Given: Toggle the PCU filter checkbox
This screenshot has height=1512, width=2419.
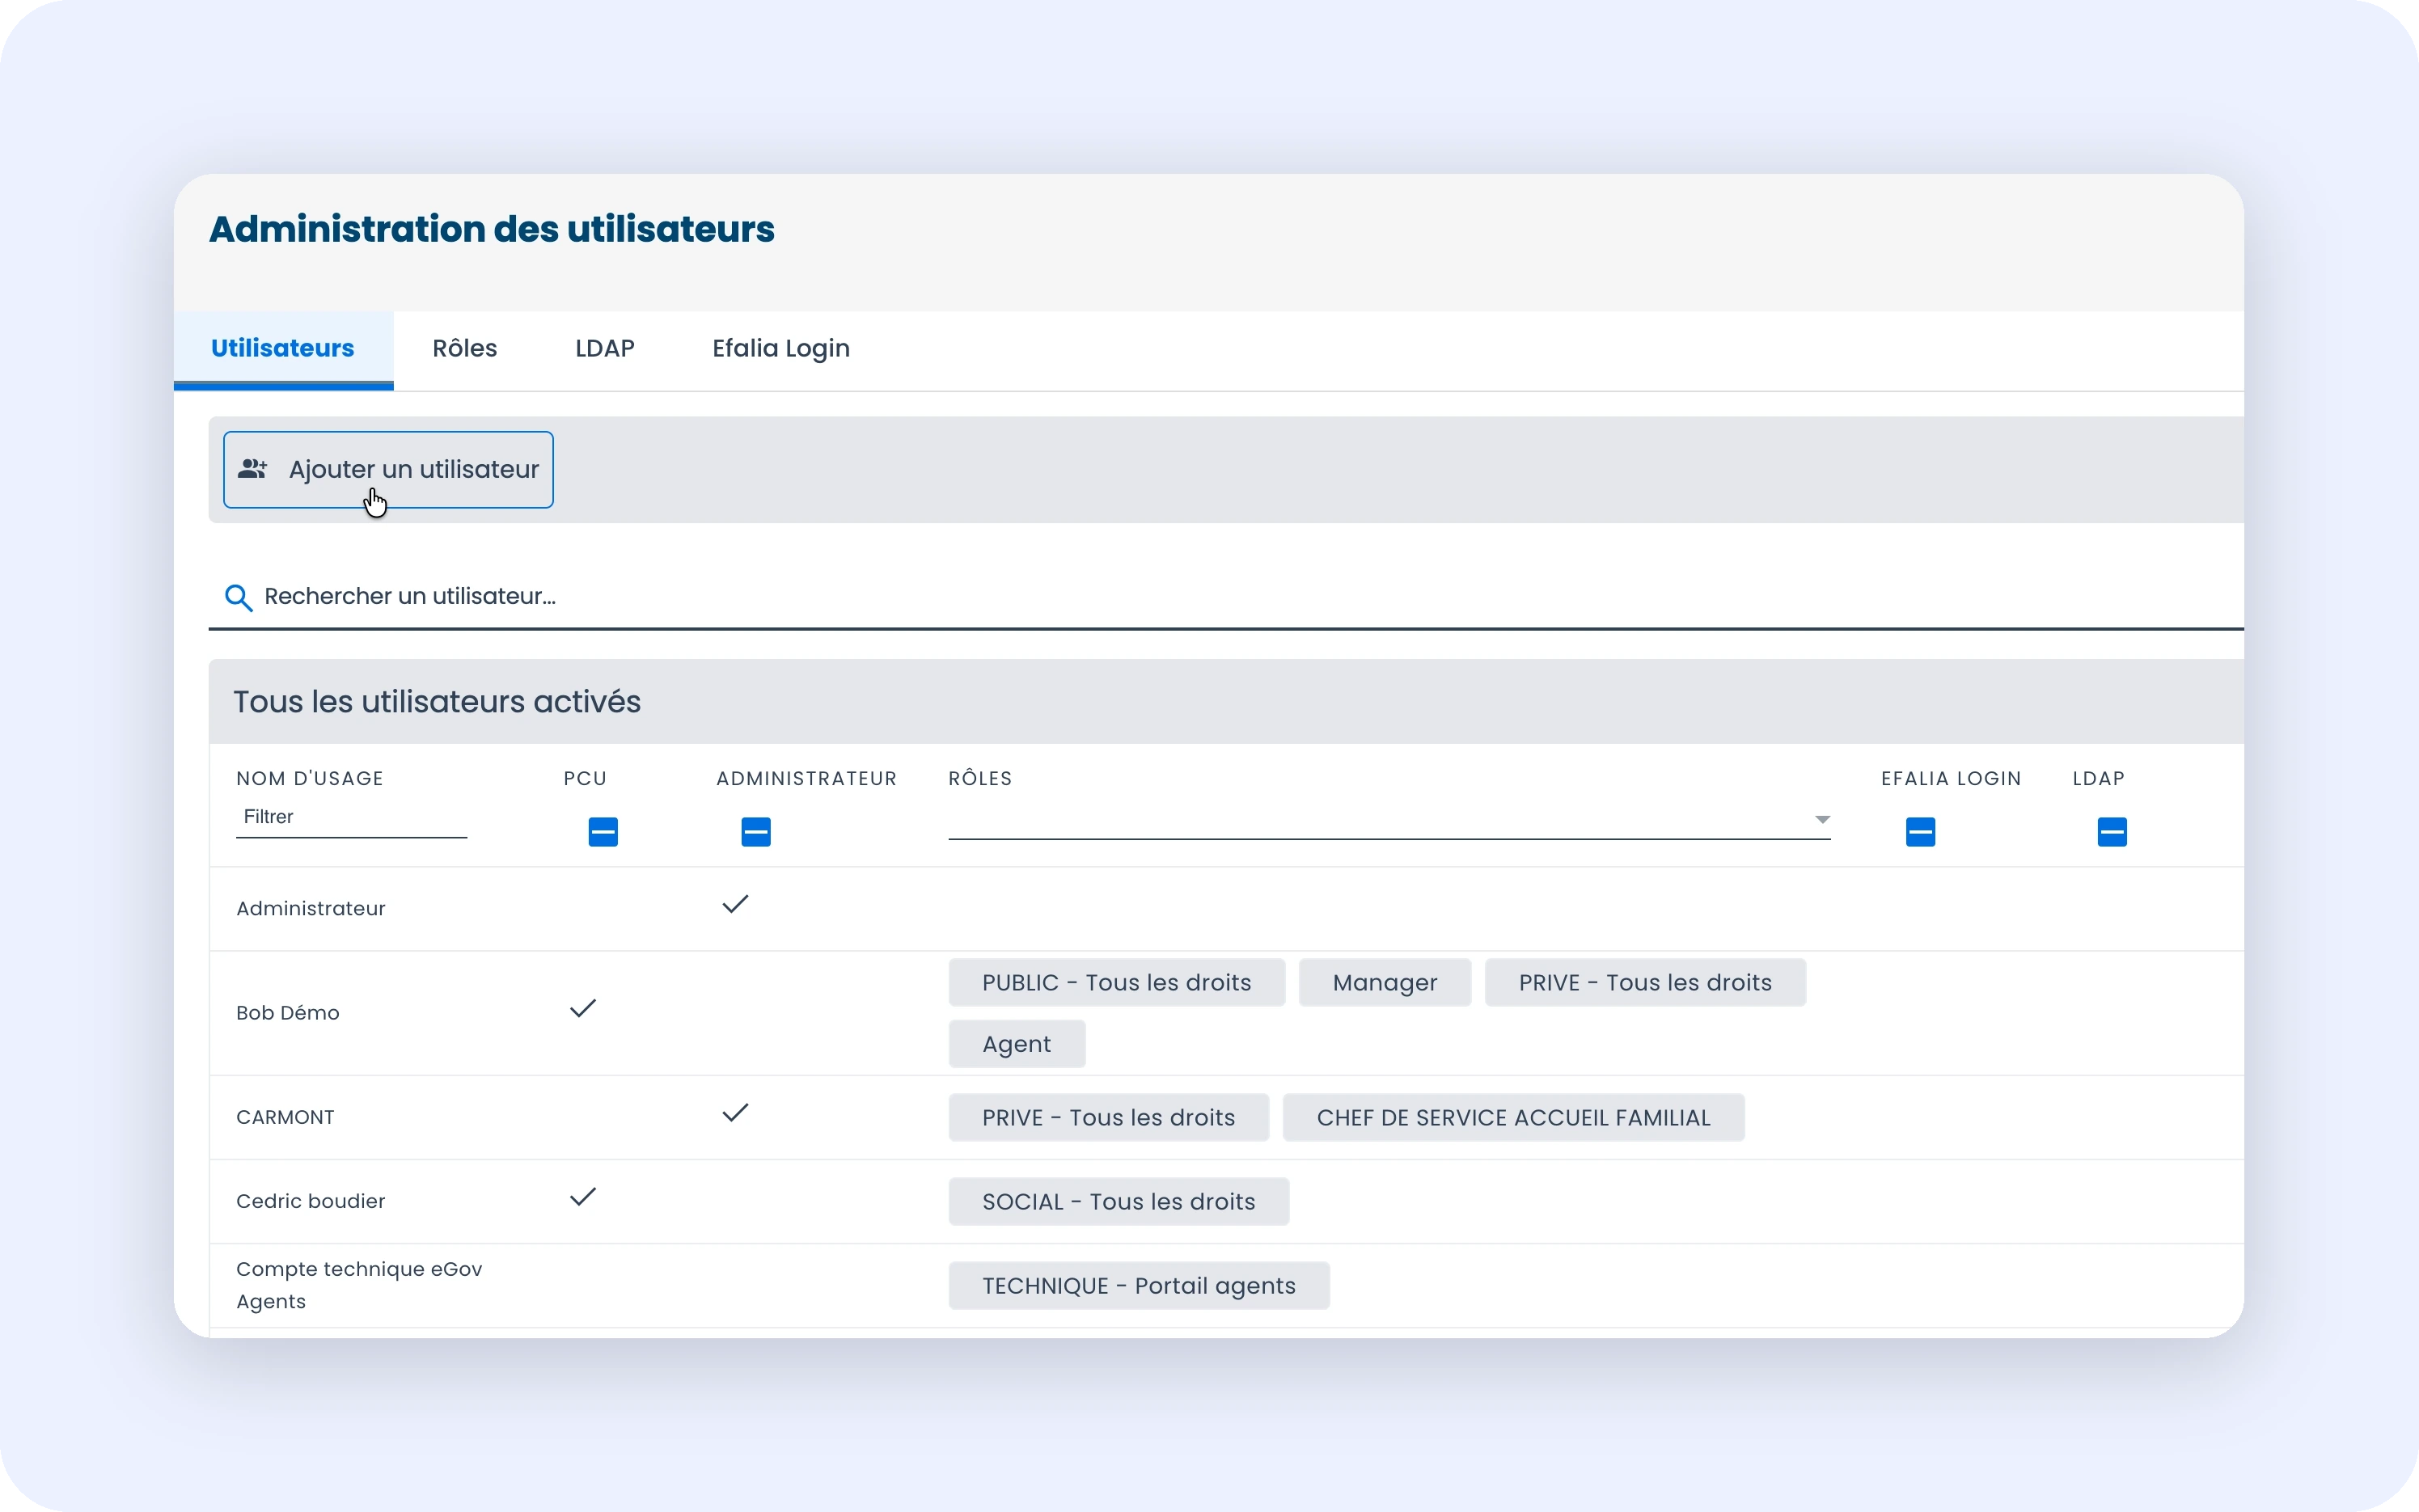Looking at the screenshot, I should click(603, 832).
